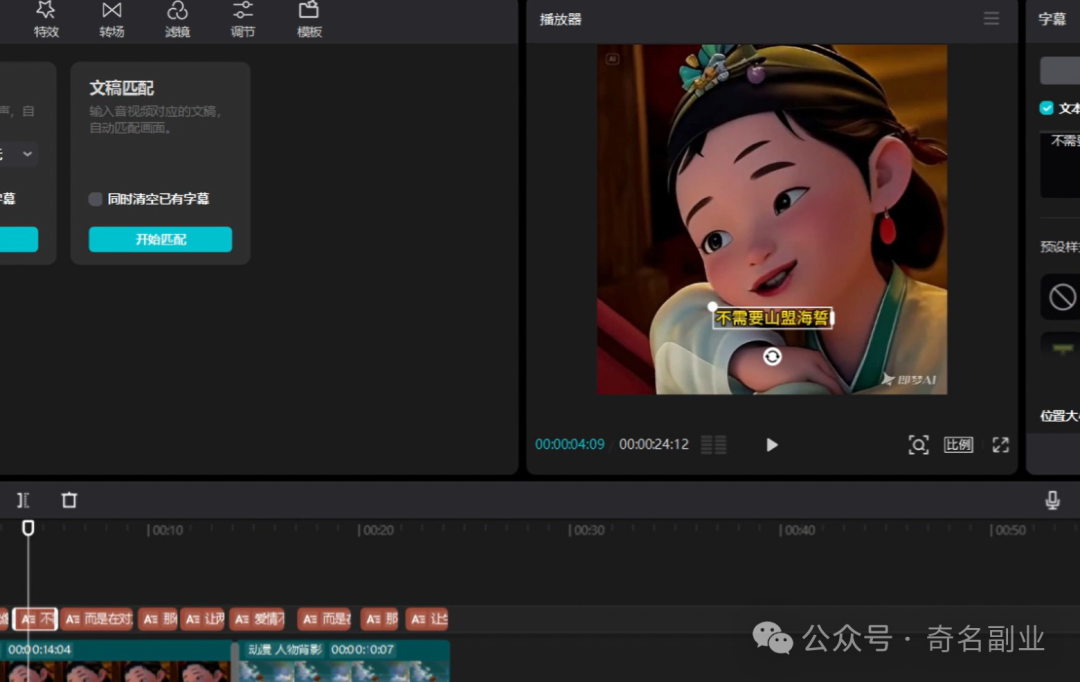The image size is (1080, 682).
Task: Open the 比例 aspect ratio option
Action: (958, 445)
